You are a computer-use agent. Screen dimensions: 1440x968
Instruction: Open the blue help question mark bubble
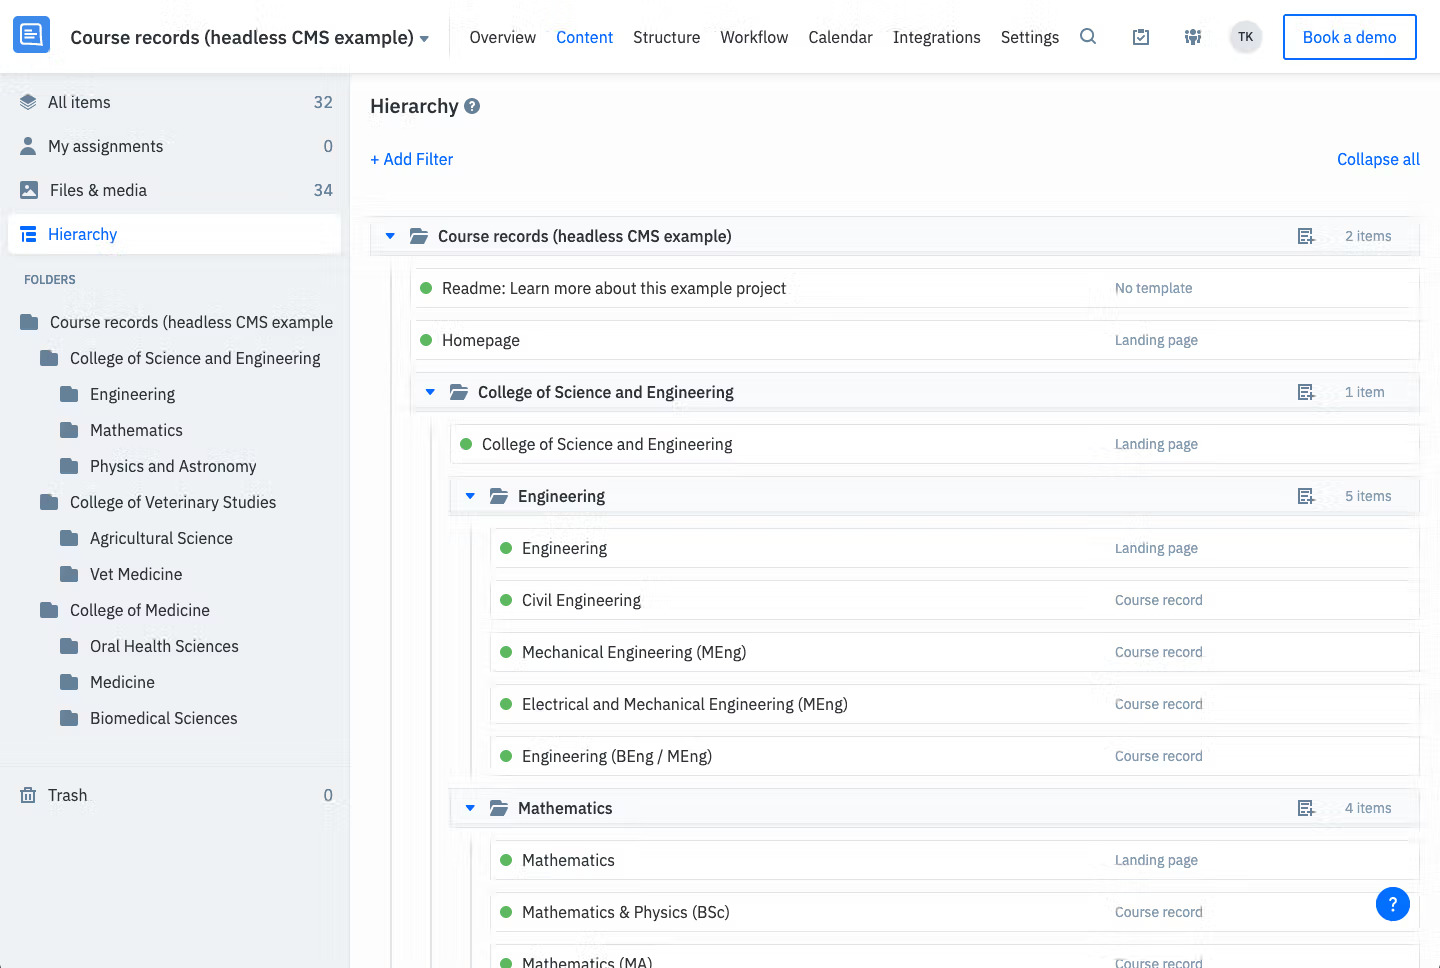[x=1393, y=904]
